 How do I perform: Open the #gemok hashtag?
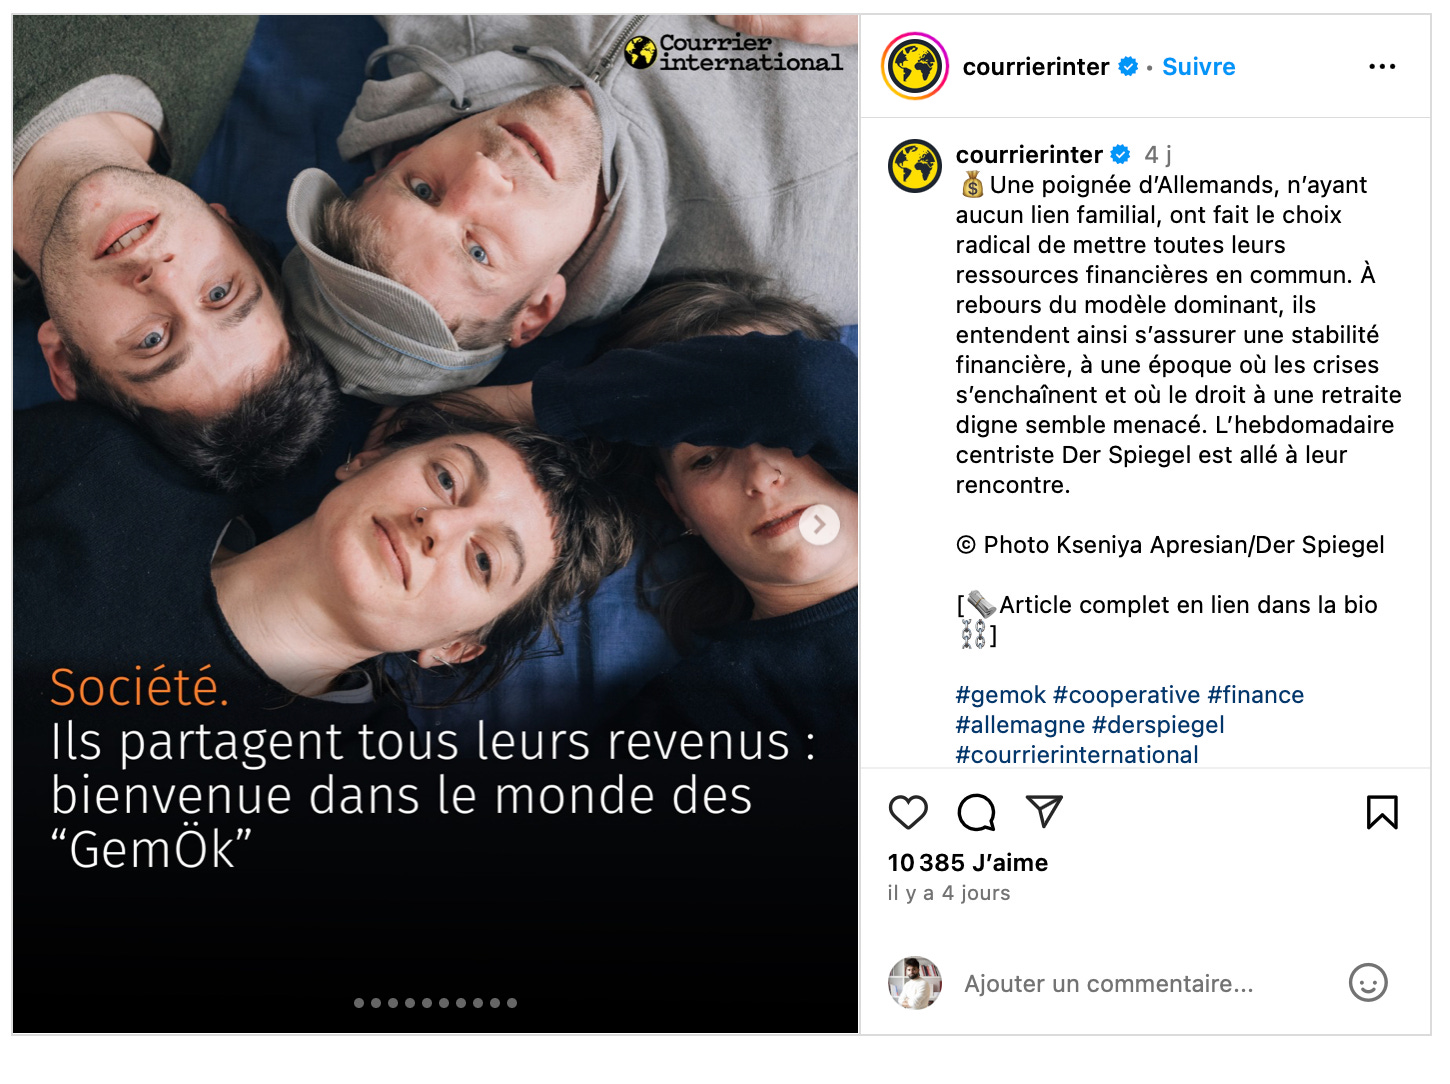pyautogui.click(x=1000, y=695)
